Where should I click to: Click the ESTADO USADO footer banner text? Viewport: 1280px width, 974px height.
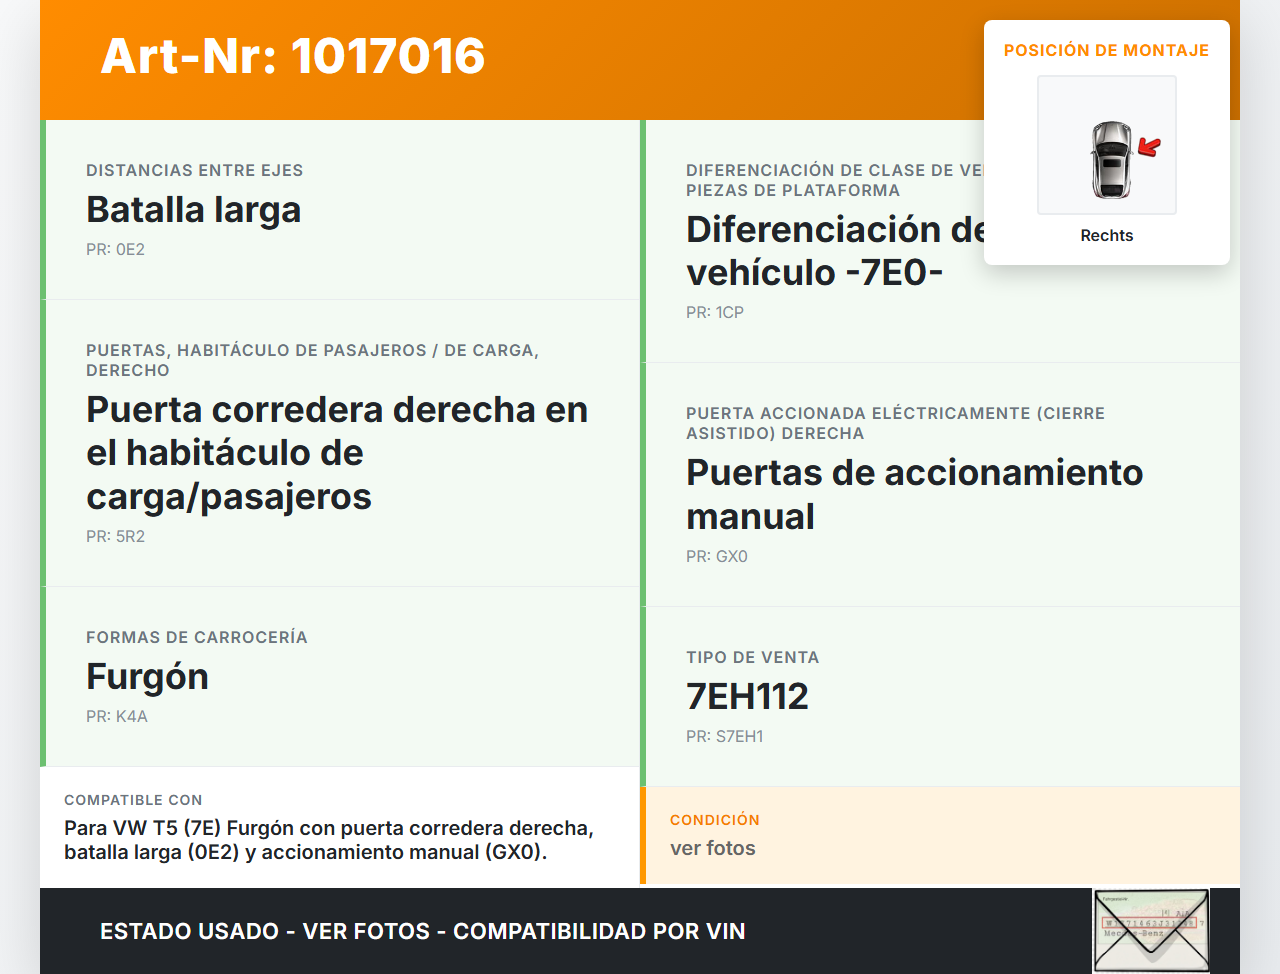(422, 931)
